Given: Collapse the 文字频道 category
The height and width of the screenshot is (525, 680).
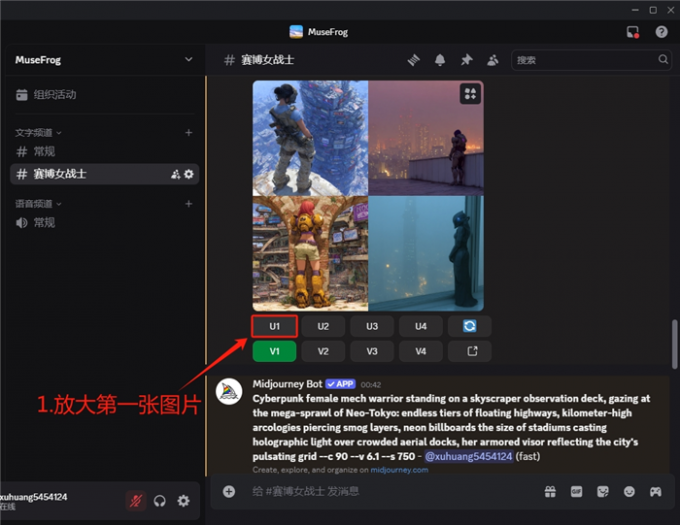Looking at the screenshot, I should (38, 133).
